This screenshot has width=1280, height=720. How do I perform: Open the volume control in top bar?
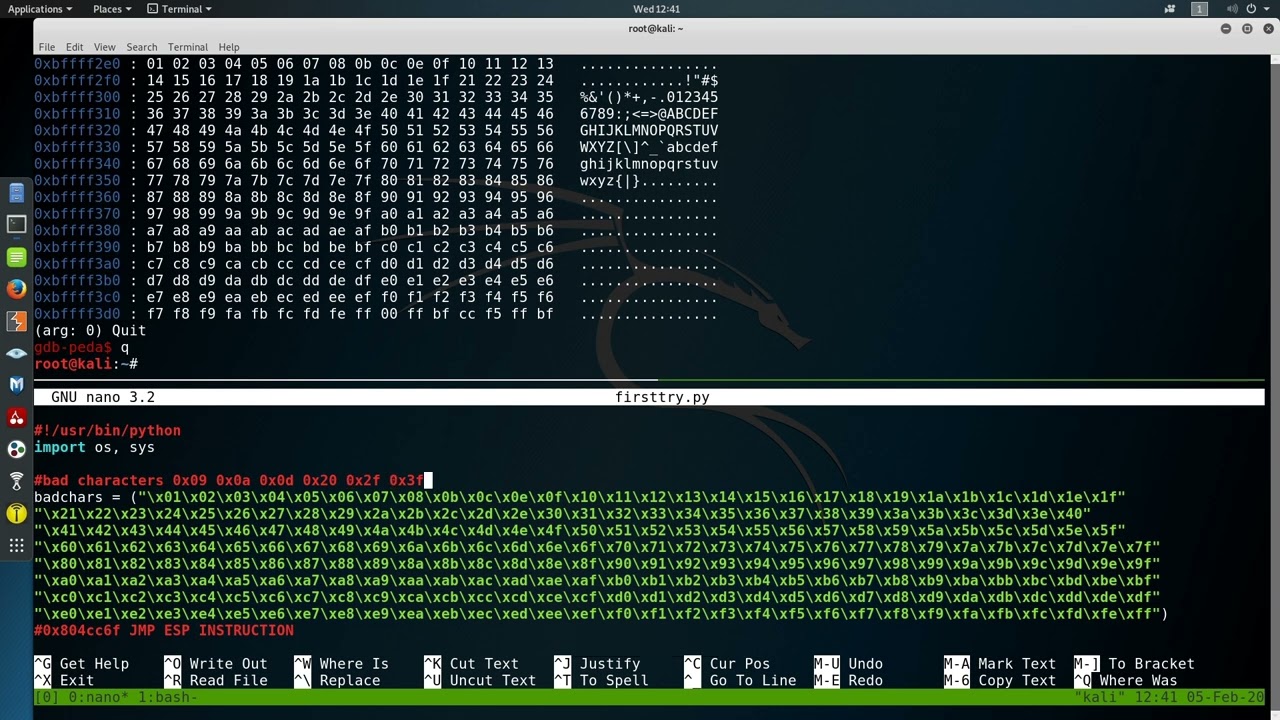pos(1230,9)
